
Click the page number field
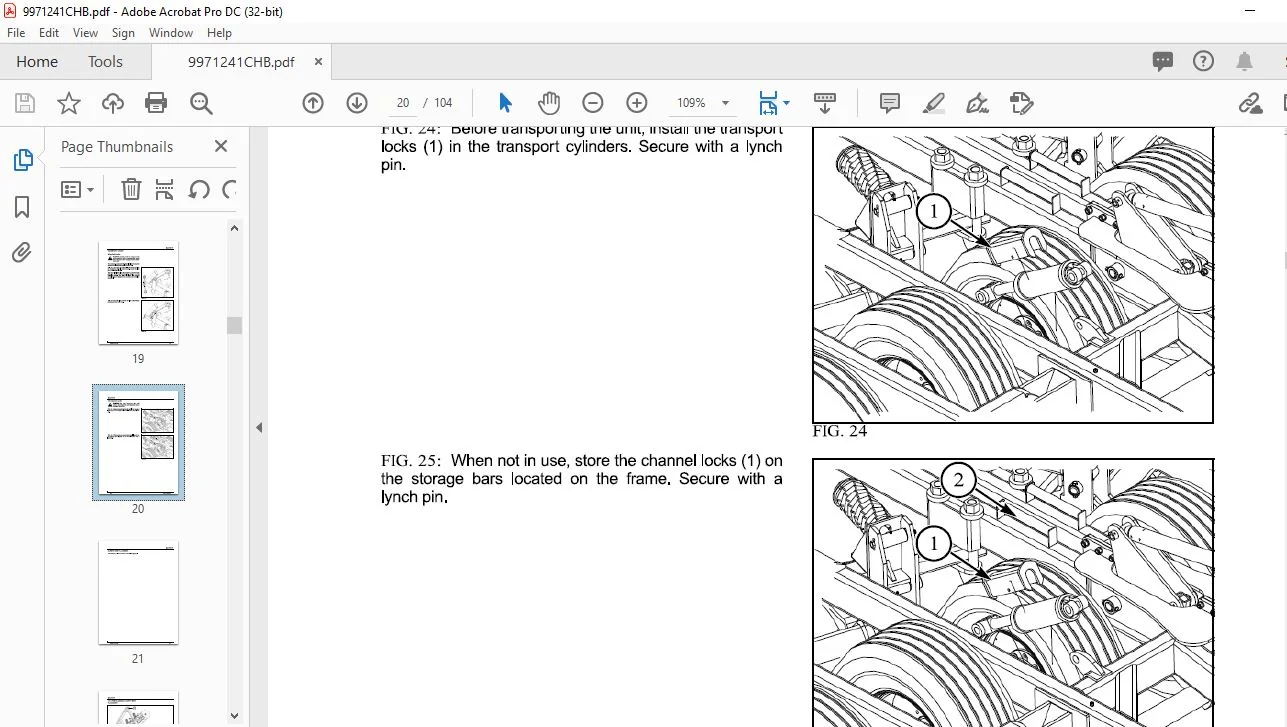[x=404, y=103]
